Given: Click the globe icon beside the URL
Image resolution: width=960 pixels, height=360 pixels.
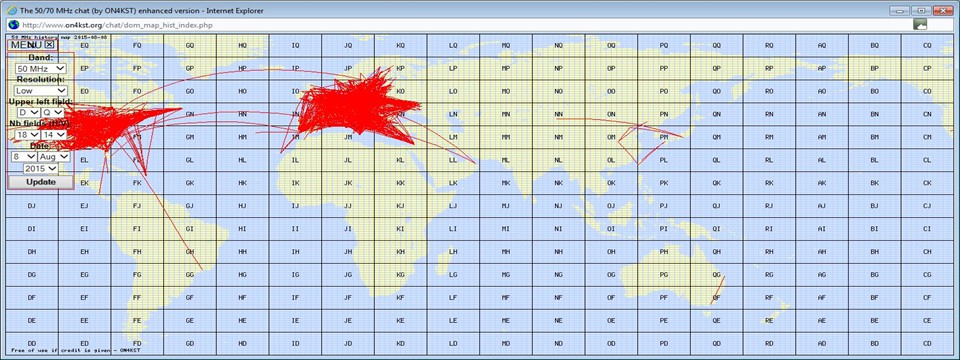Looking at the screenshot, I should [x=13, y=24].
